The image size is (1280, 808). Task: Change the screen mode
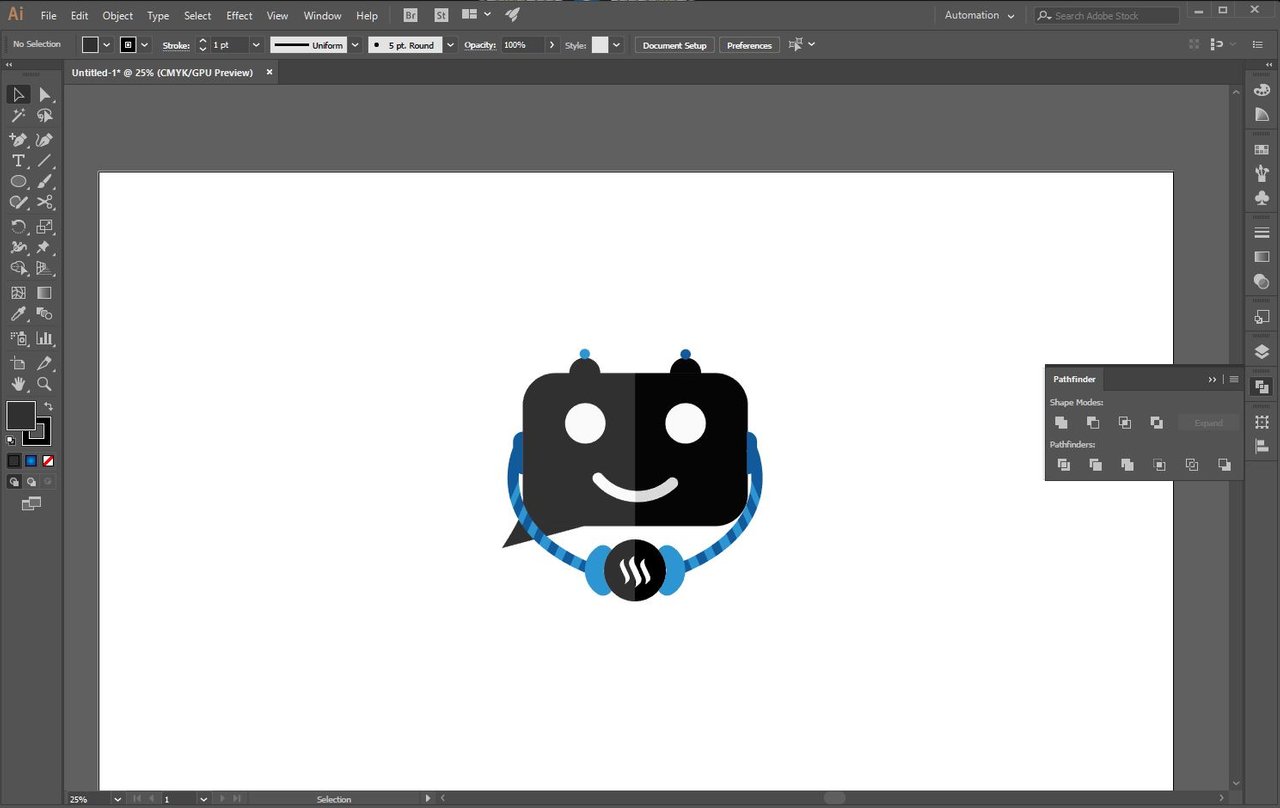coord(31,504)
